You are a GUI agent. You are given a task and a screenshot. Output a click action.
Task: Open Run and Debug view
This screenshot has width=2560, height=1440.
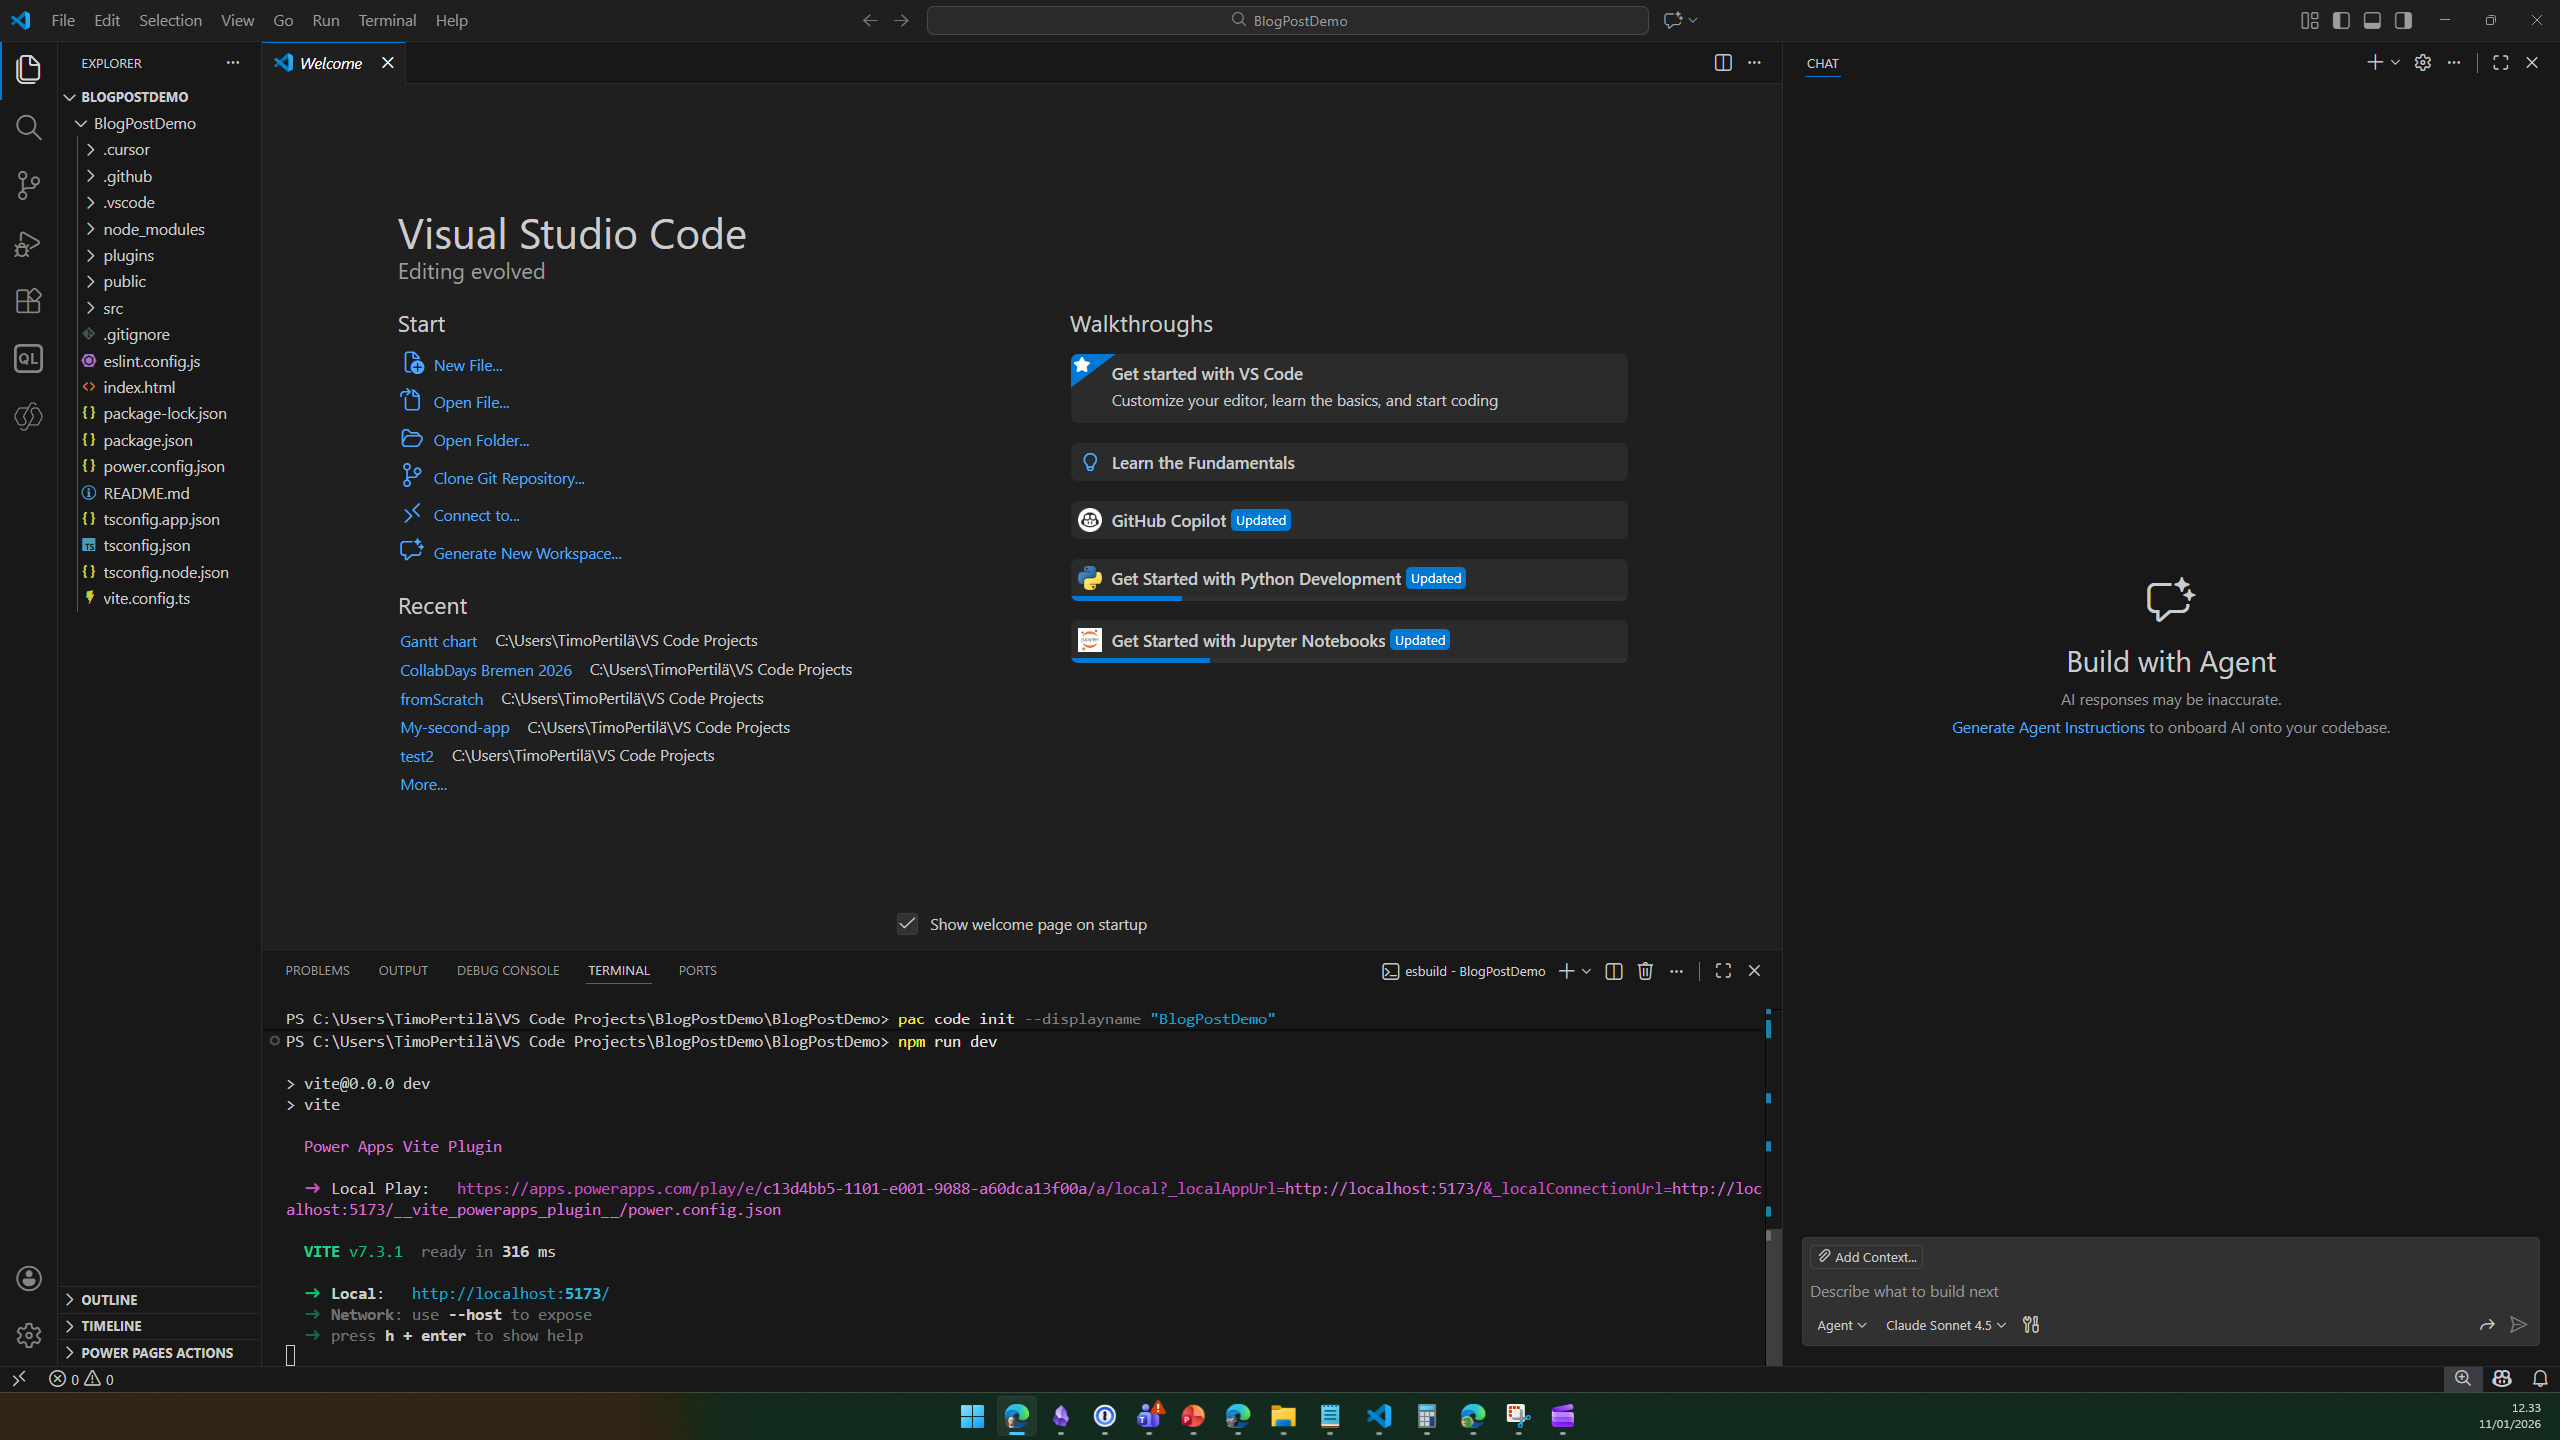point(28,243)
